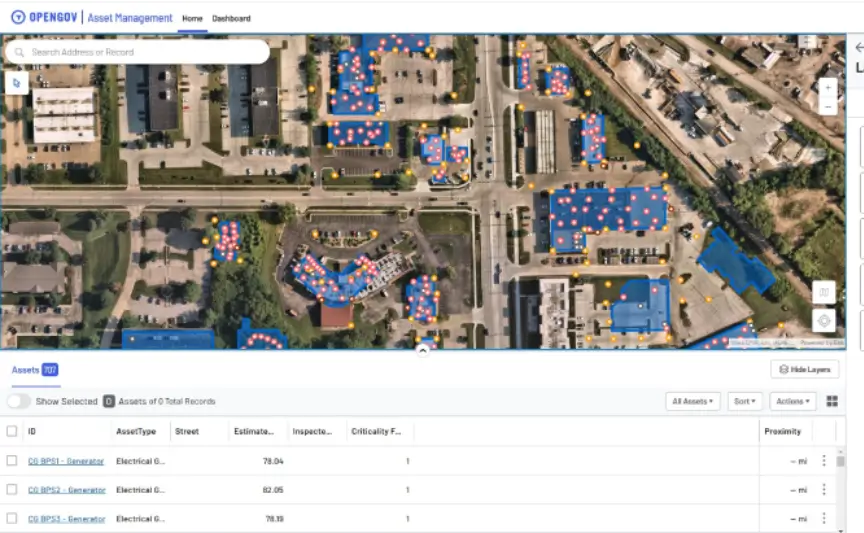Viewport: 864px width, 533px height.
Task: Click the OpenGov logo icon
Action: [x=18, y=17]
